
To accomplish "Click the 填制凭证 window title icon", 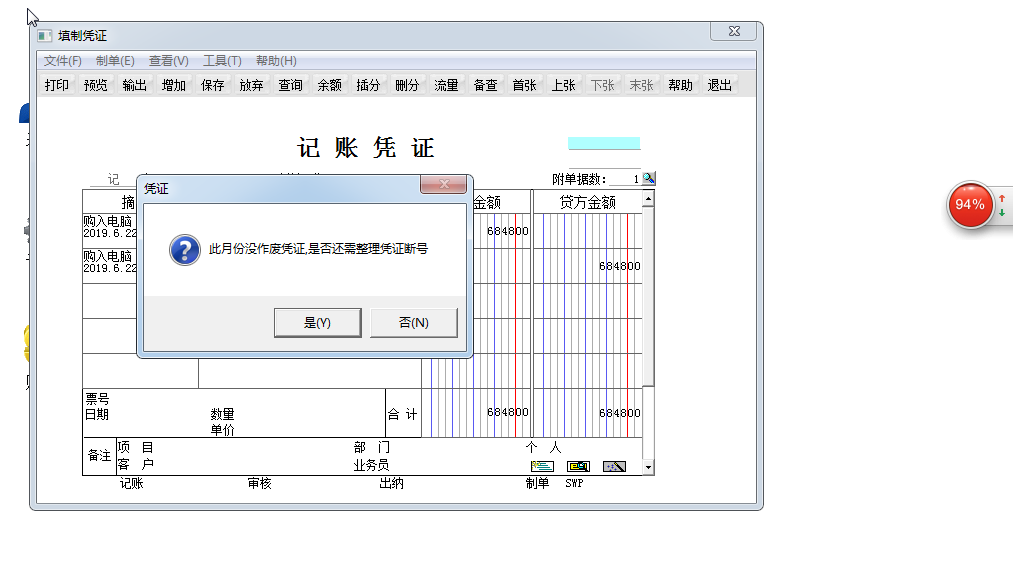I will click(x=45, y=36).
